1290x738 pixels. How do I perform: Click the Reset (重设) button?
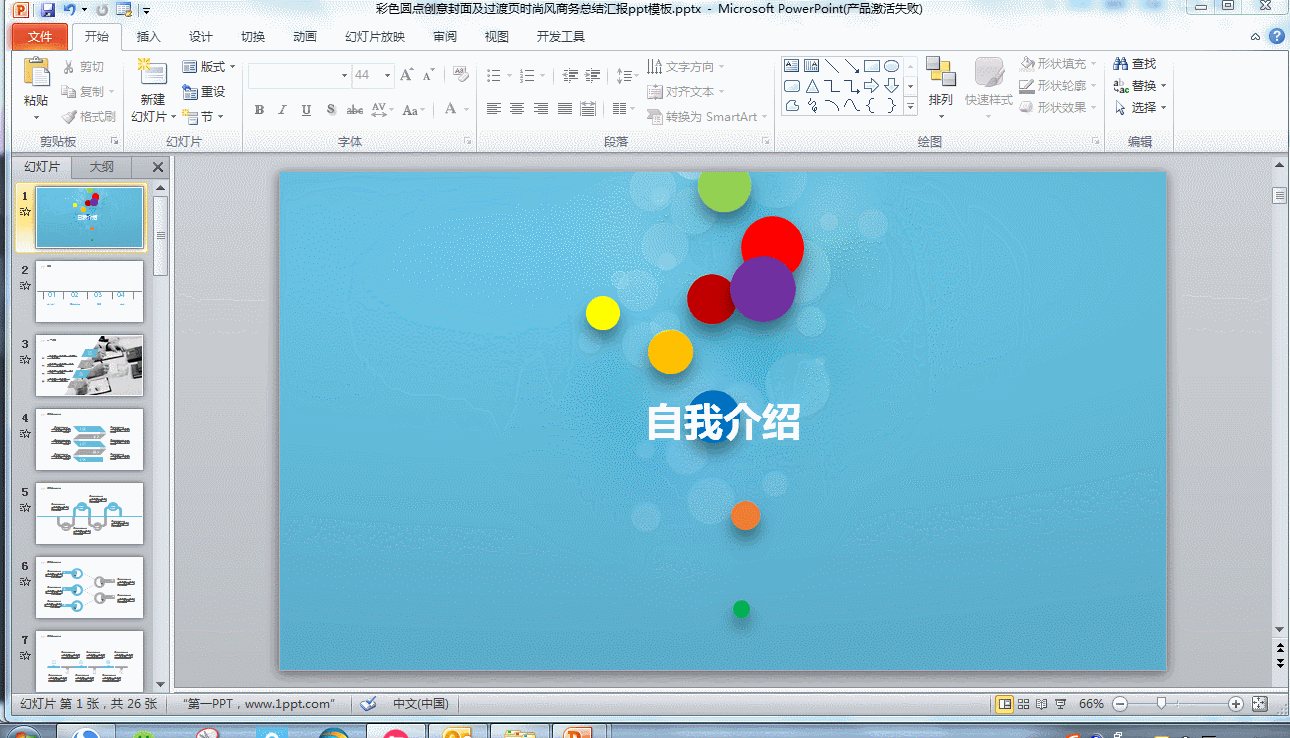point(204,92)
